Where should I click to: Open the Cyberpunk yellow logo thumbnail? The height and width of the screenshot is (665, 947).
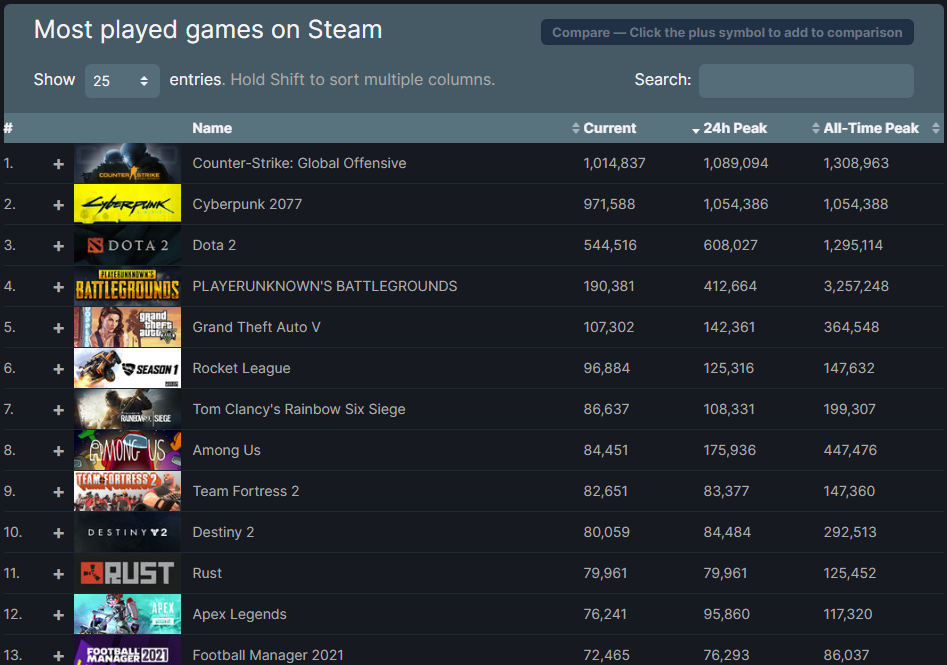click(x=127, y=204)
